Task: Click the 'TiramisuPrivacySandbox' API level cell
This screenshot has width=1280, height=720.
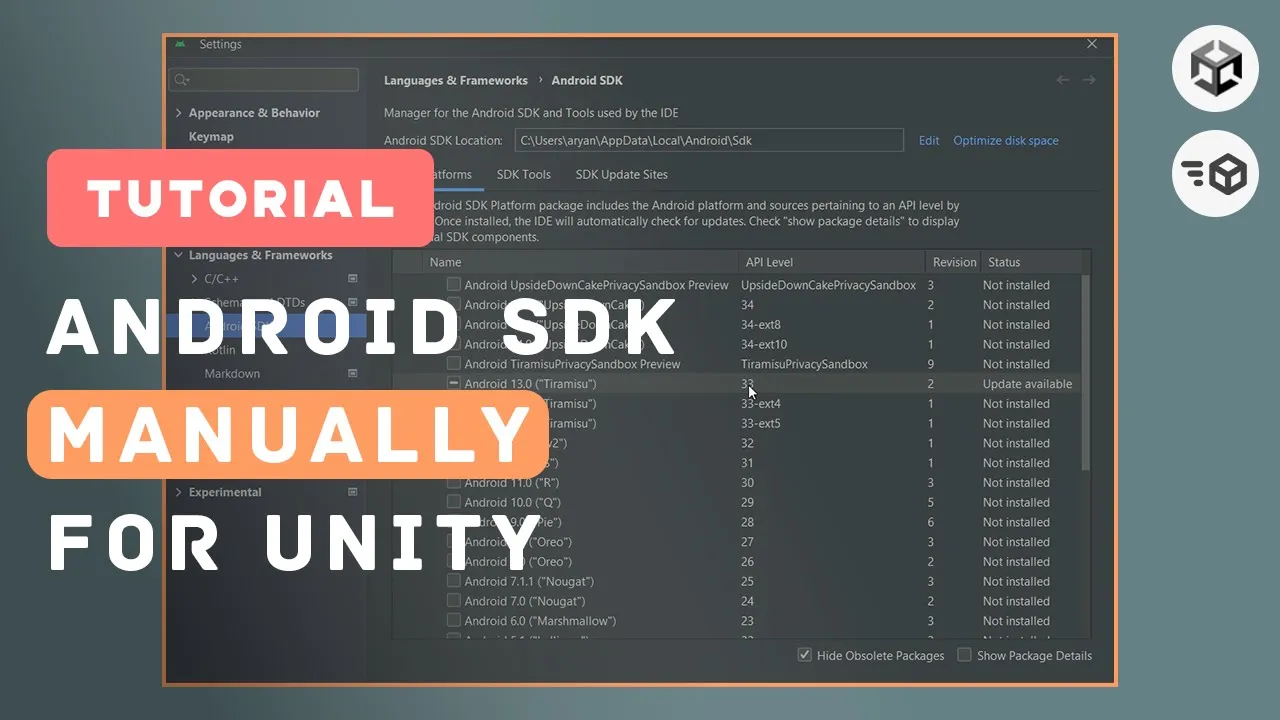Action: coord(804,364)
